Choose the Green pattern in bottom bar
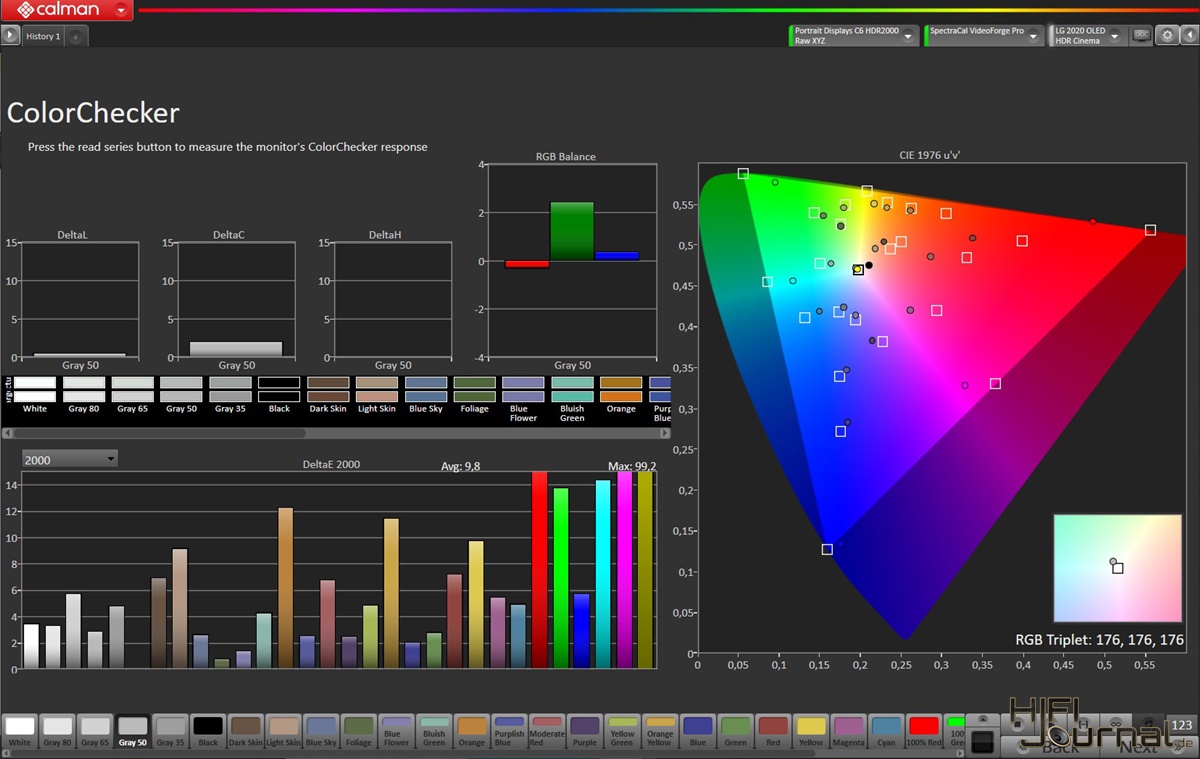Screen dimensions: 1200x759 (735, 731)
